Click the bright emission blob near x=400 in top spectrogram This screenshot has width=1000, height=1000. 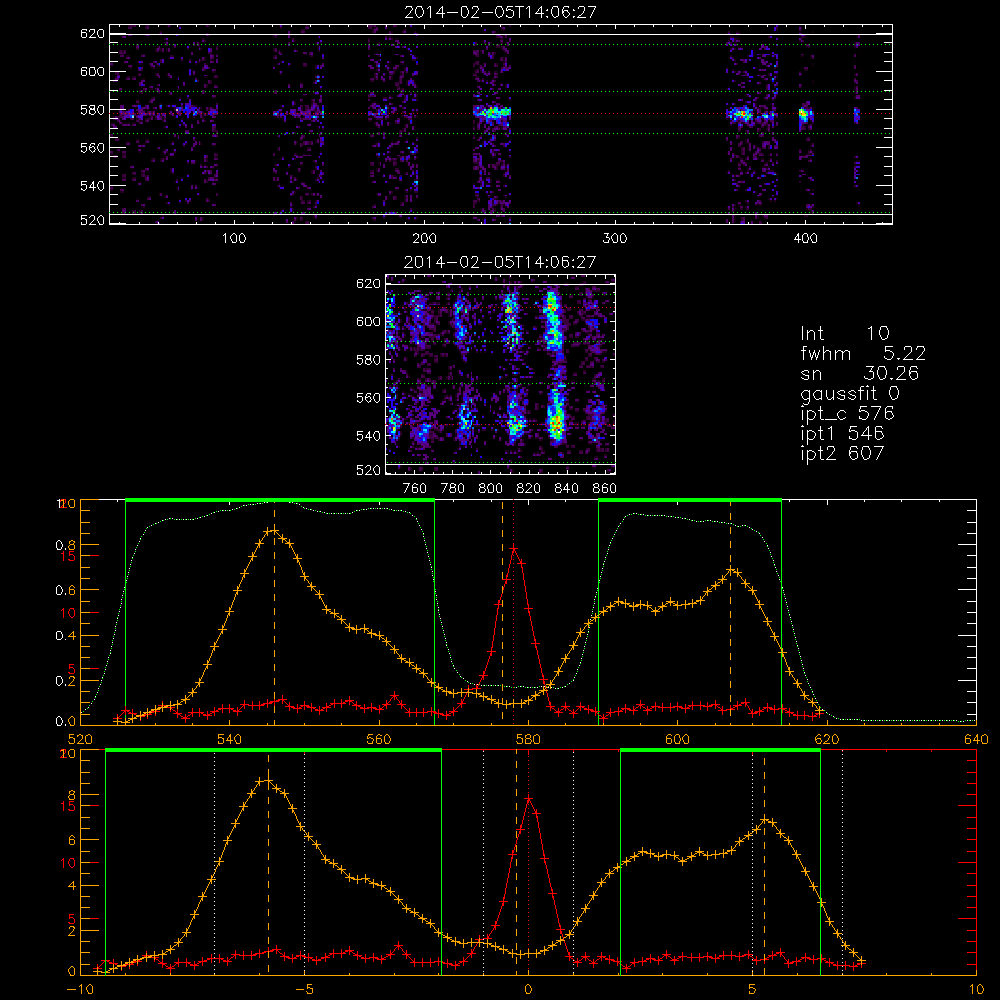tap(804, 115)
